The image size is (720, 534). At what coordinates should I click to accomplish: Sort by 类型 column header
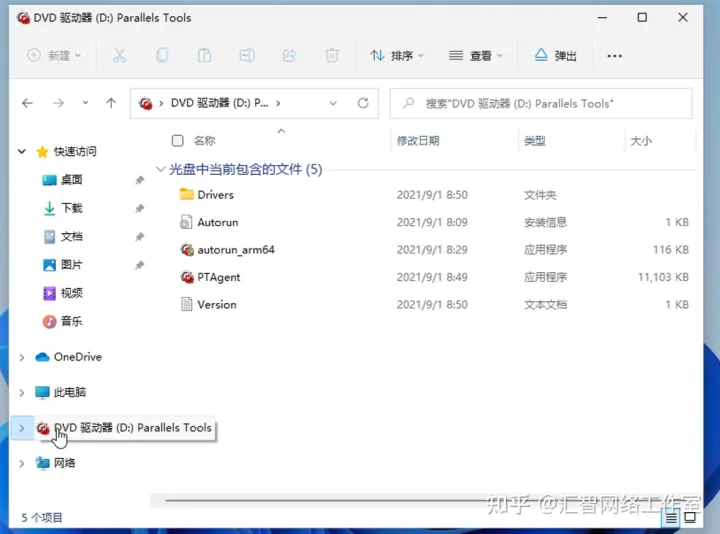(535, 141)
